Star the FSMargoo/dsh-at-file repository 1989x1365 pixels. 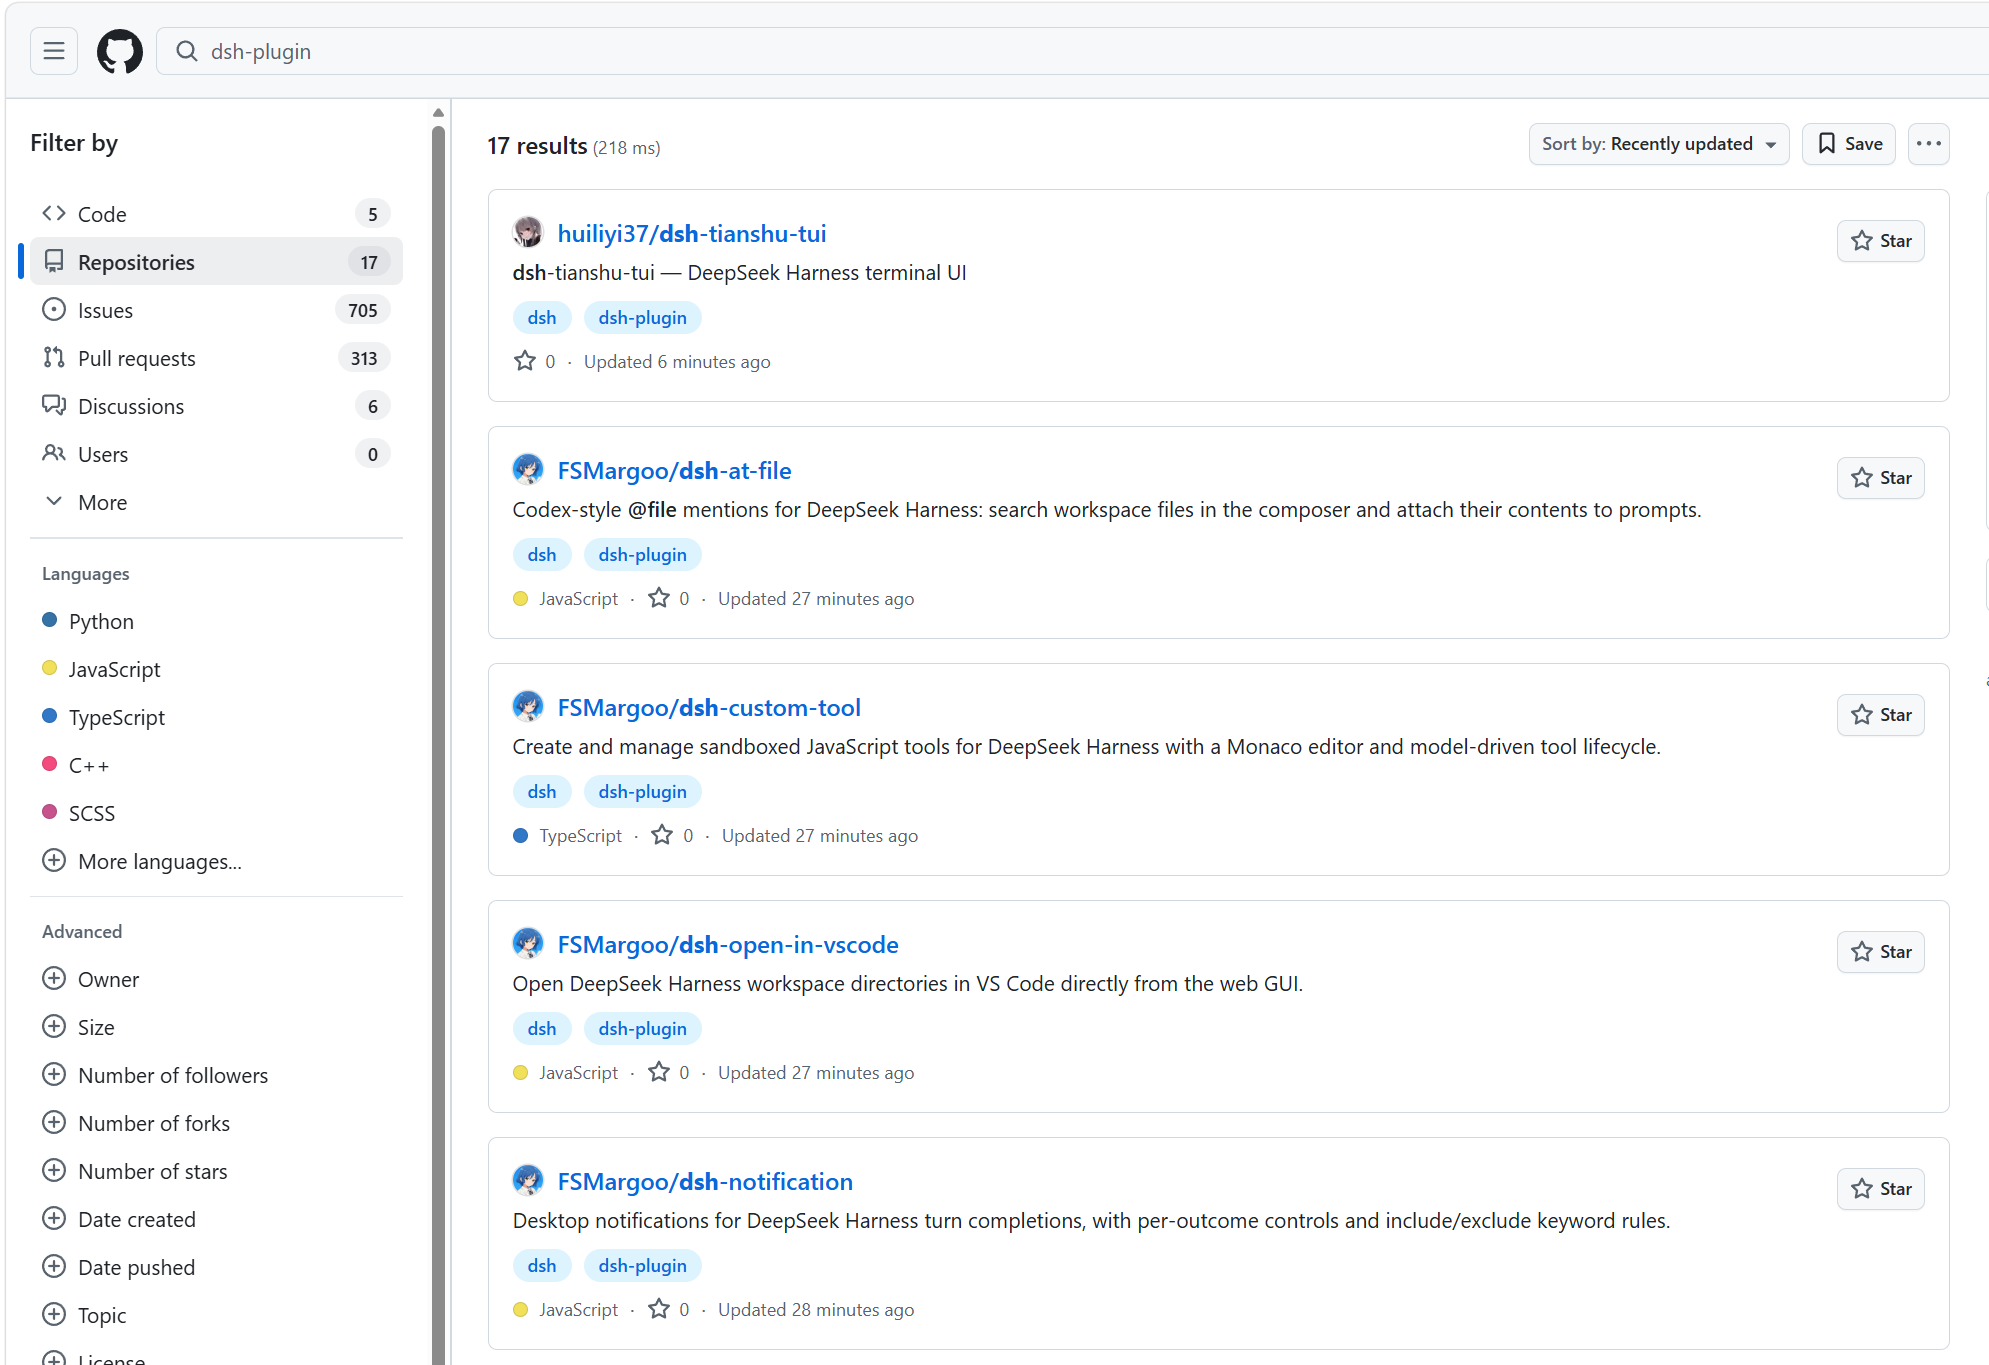(x=1881, y=478)
